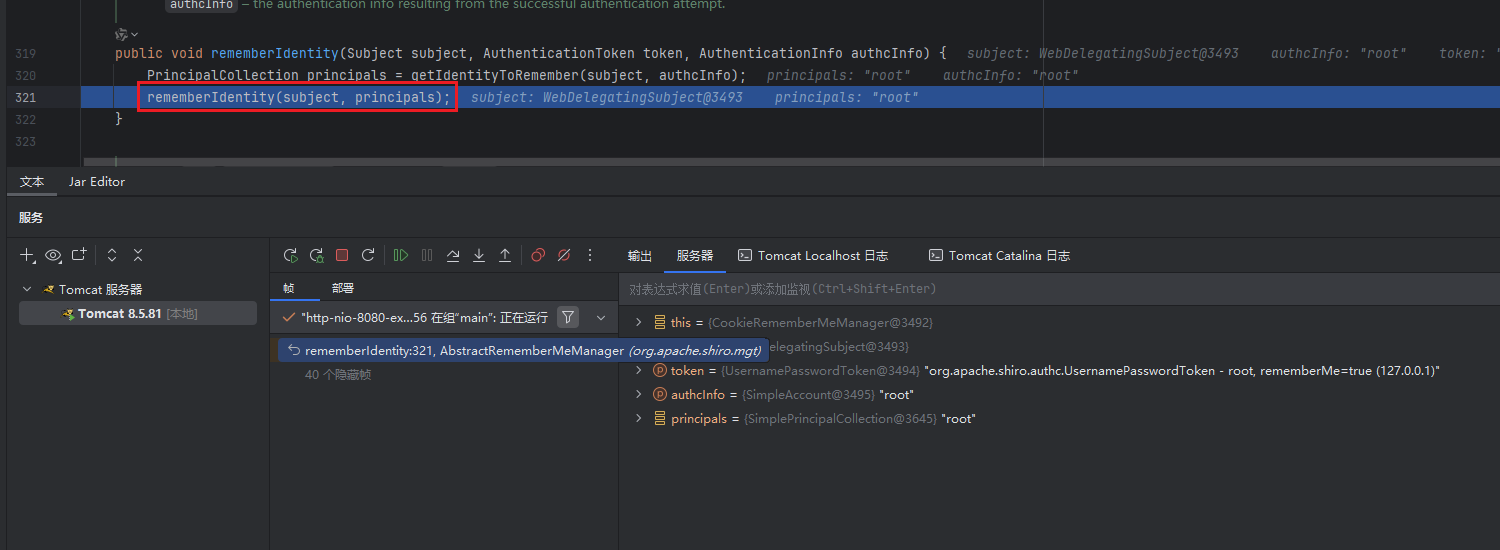The width and height of the screenshot is (1500, 550).
Task: Expand the 'principals' variable node
Action: coord(639,419)
